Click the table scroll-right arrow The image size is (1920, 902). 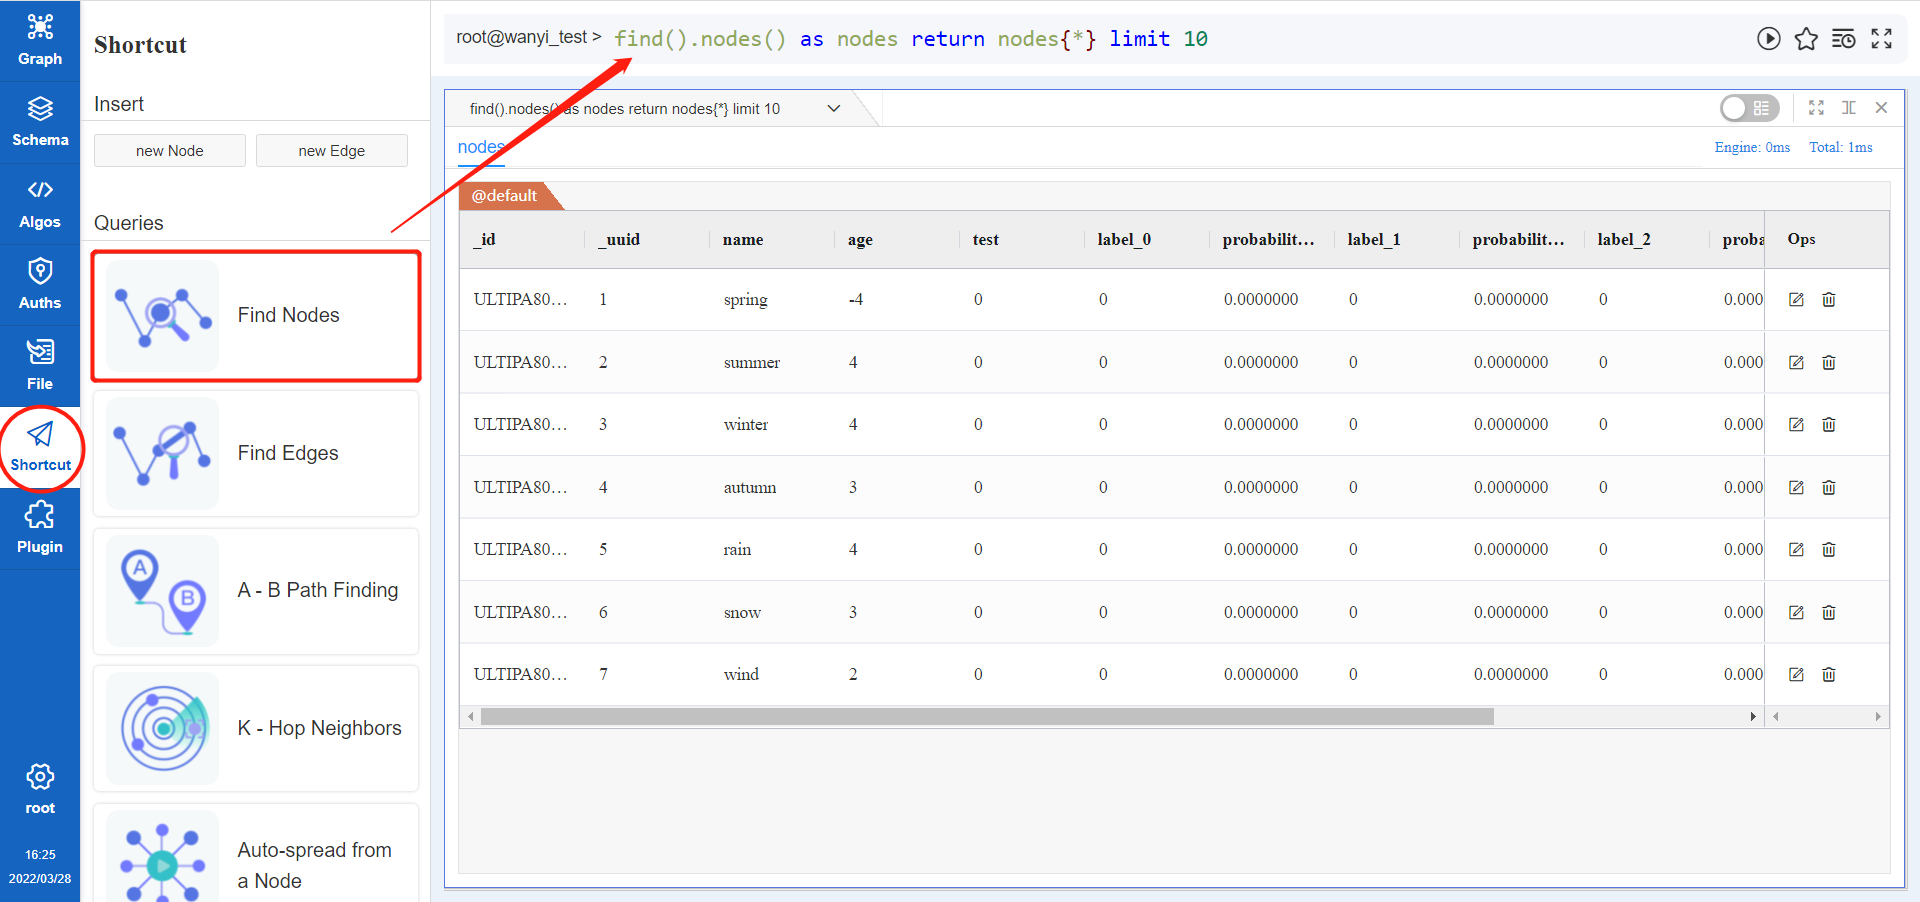1752,716
